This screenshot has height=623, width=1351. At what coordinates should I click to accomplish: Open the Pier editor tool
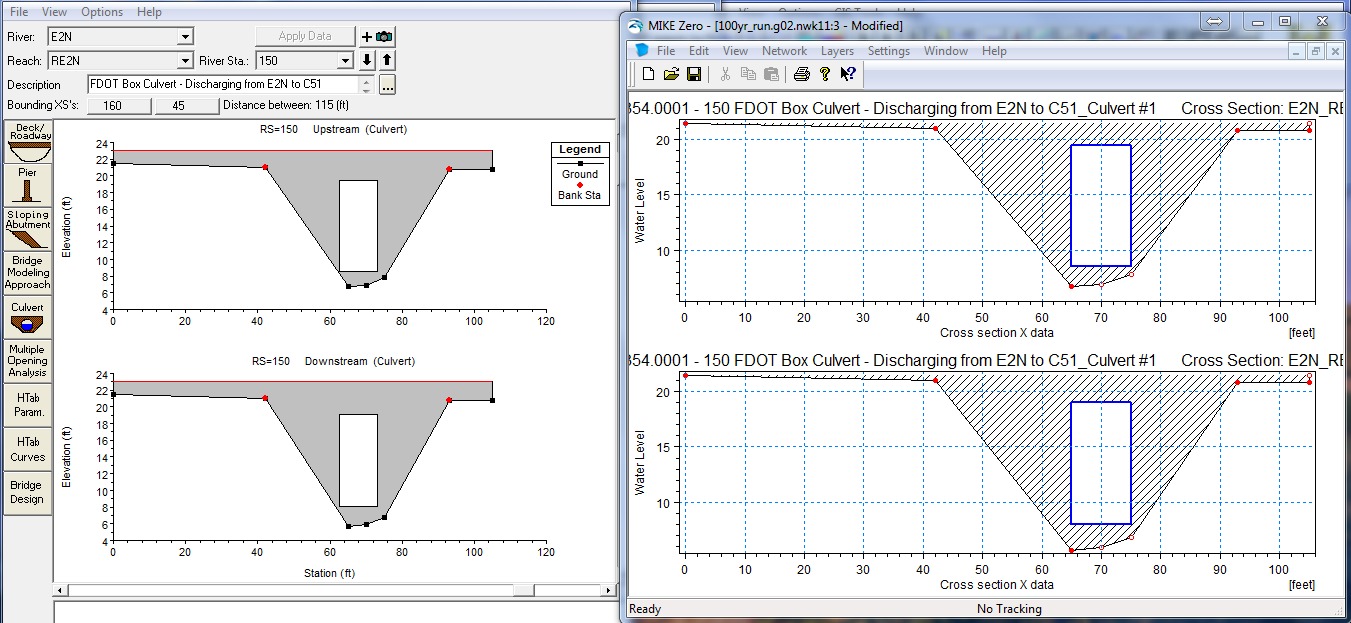(28, 186)
